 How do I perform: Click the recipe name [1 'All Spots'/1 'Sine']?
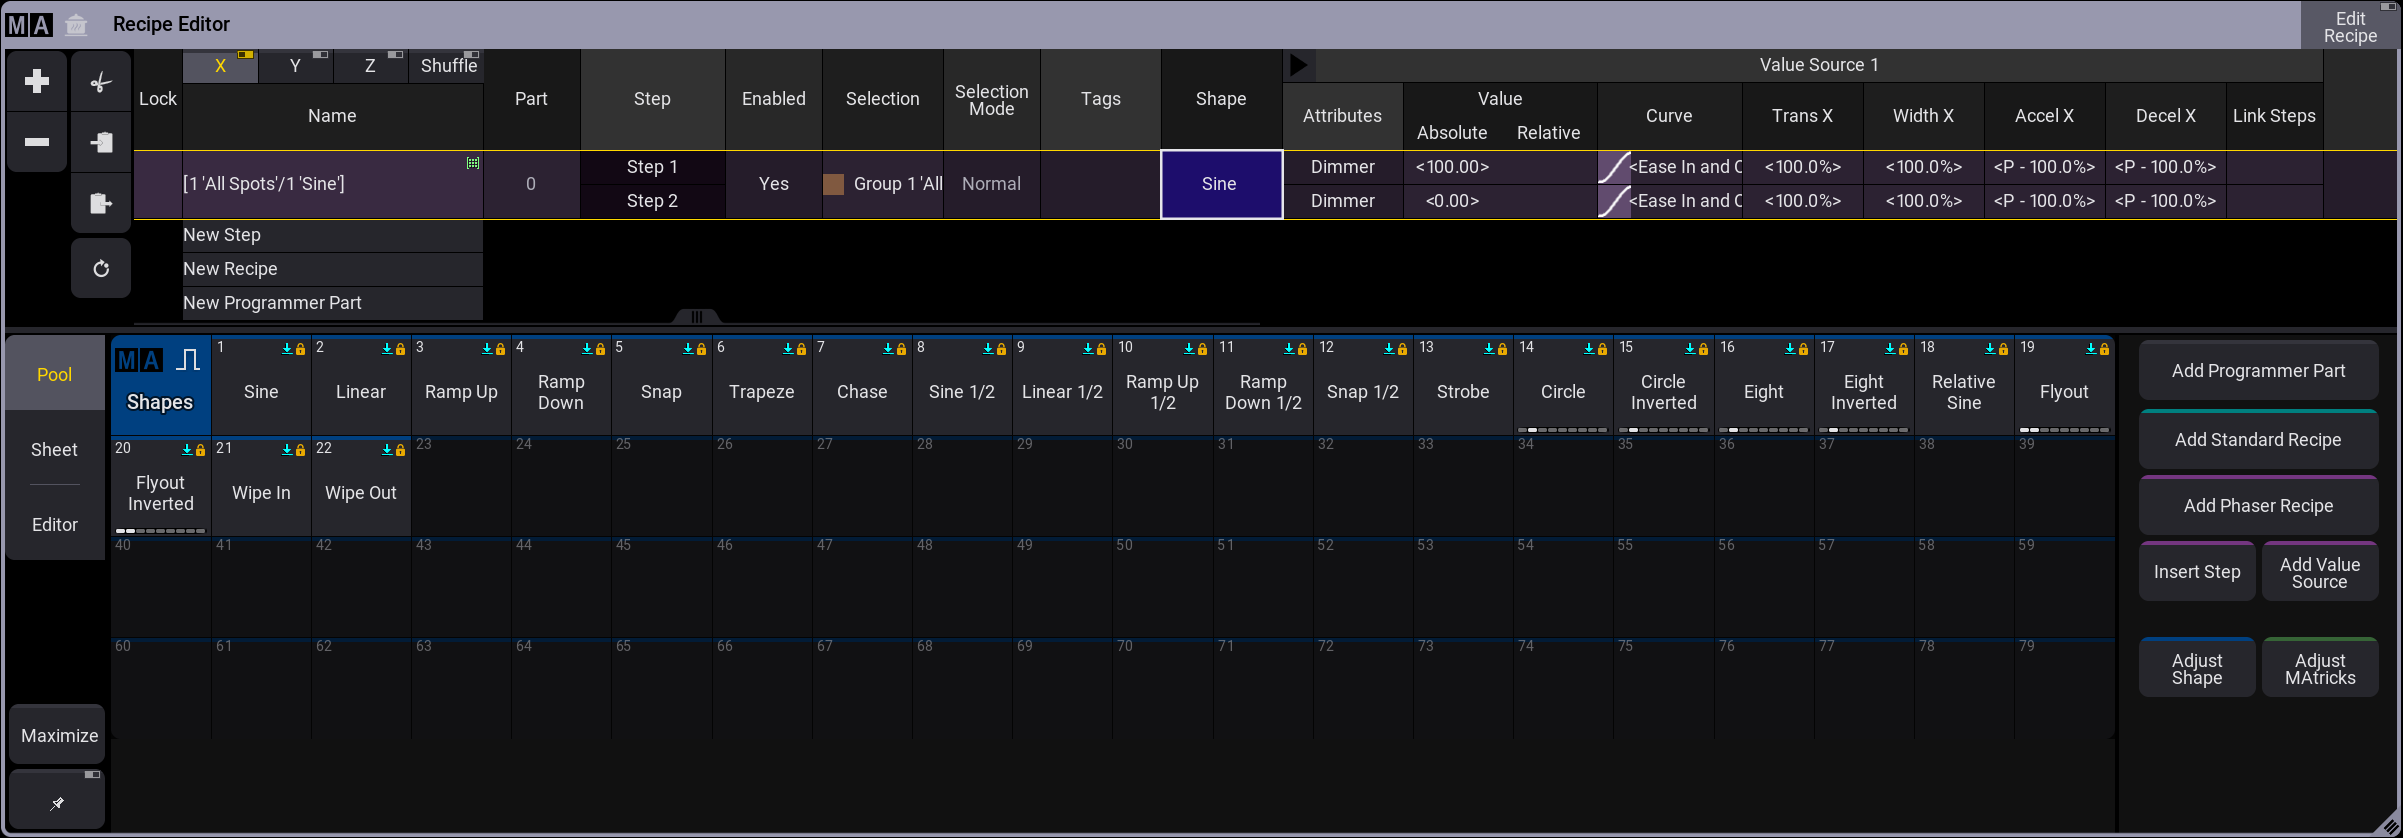click(x=264, y=184)
